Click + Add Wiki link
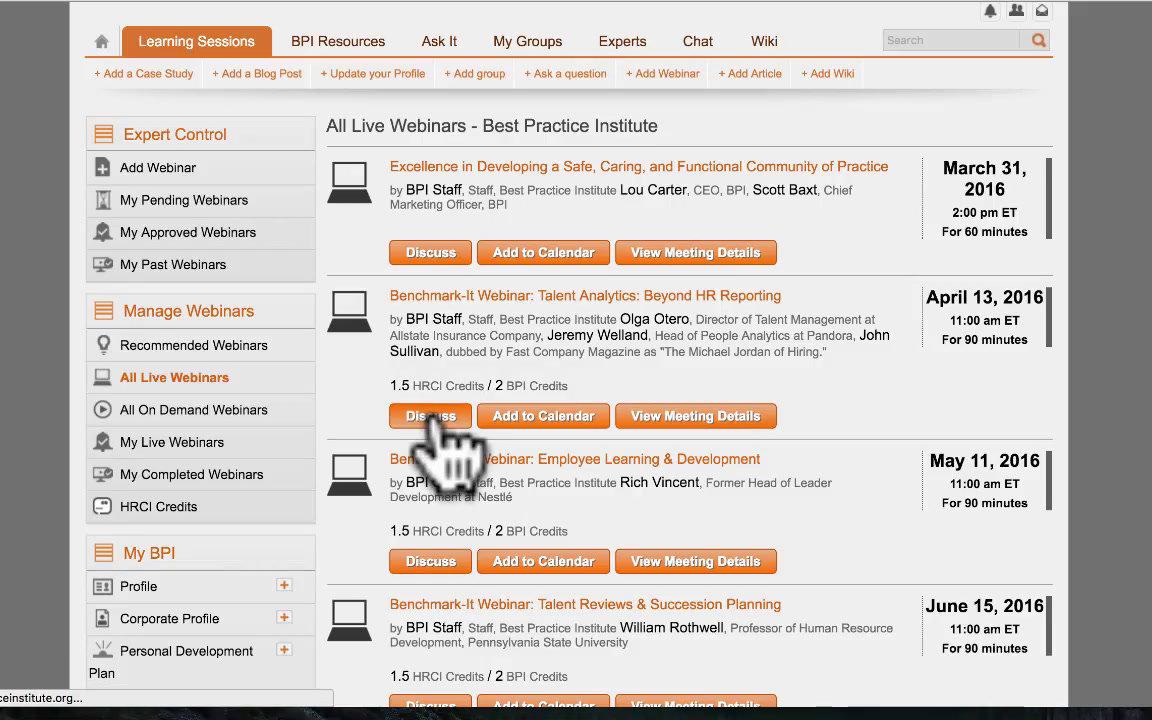 [827, 73]
